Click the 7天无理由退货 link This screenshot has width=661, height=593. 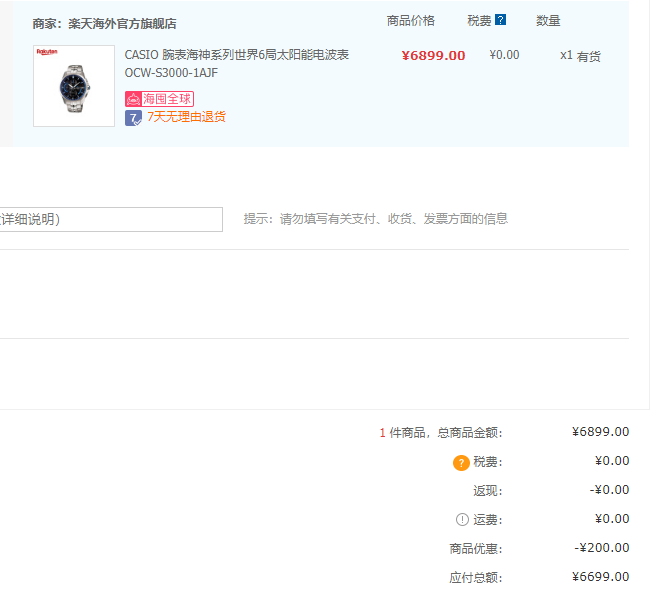(186, 117)
